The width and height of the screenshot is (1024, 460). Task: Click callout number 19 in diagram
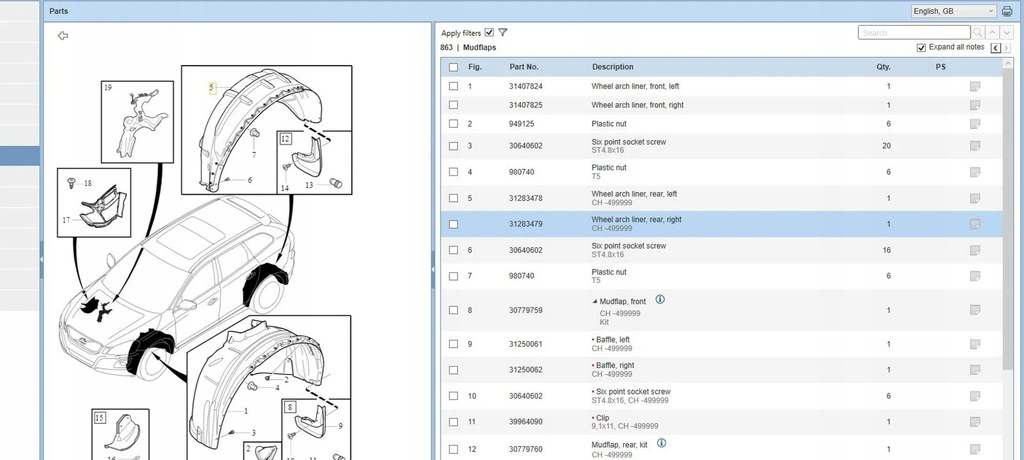(108, 87)
